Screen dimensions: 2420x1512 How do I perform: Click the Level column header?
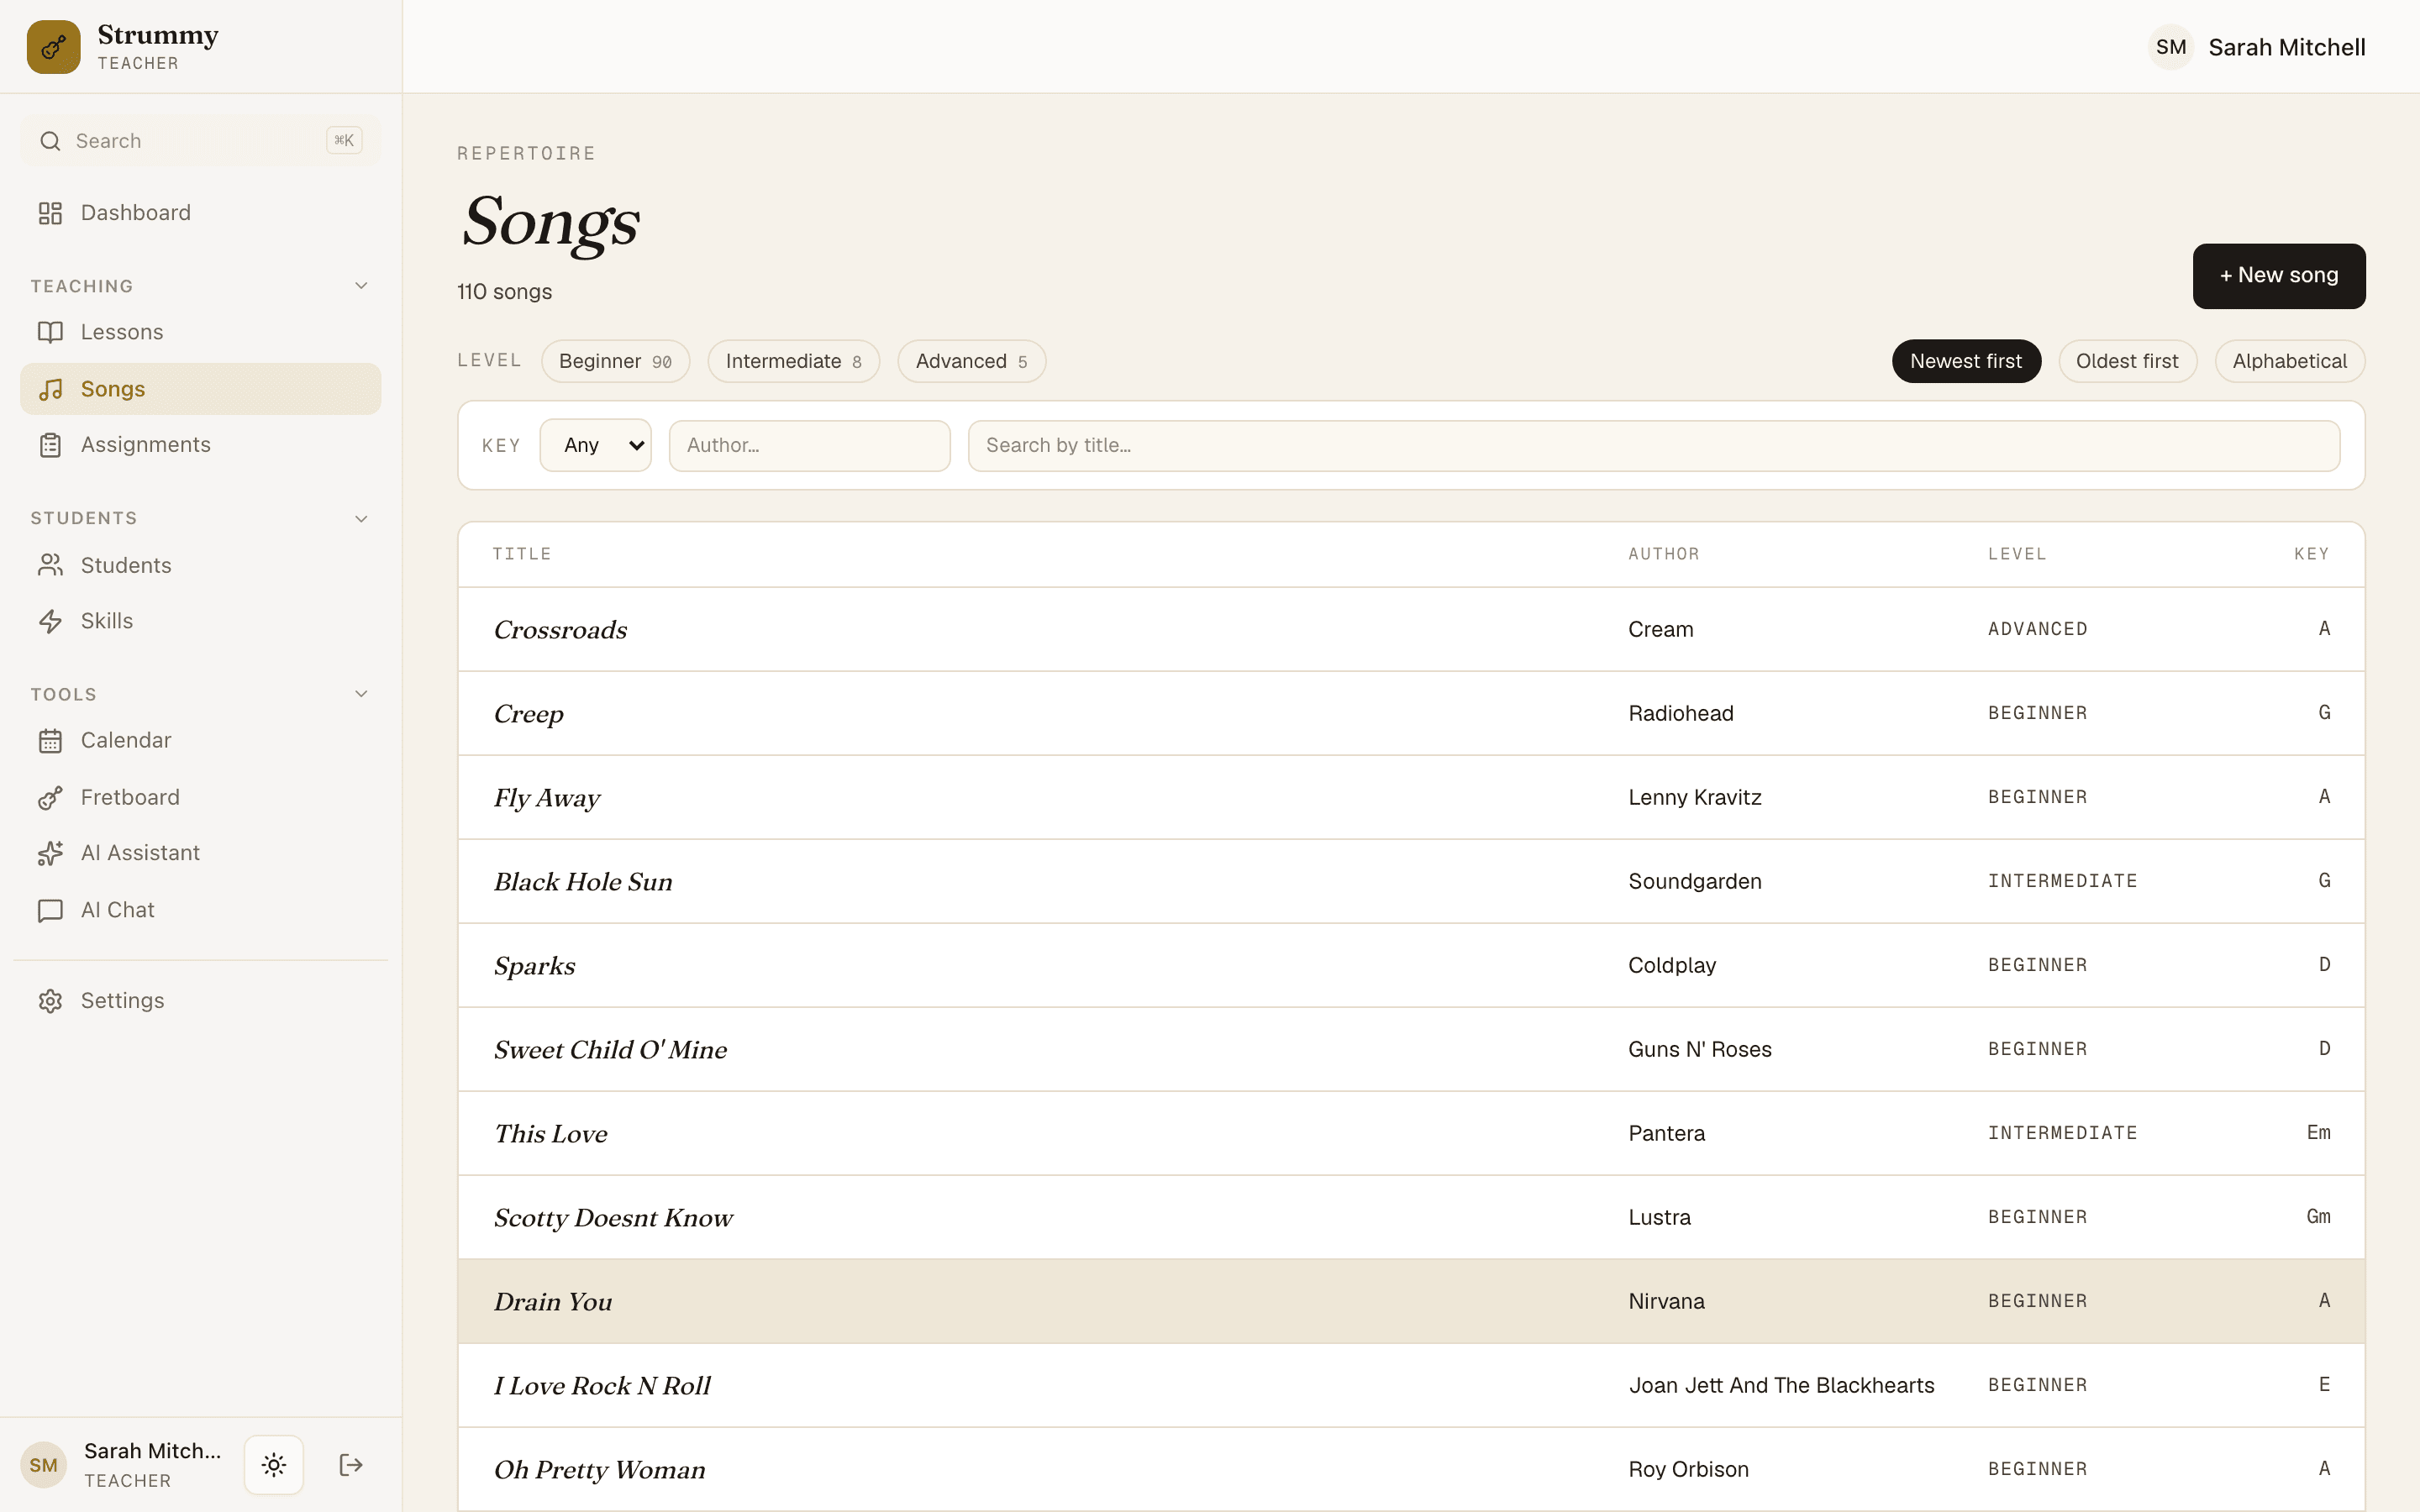click(x=2017, y=554)
